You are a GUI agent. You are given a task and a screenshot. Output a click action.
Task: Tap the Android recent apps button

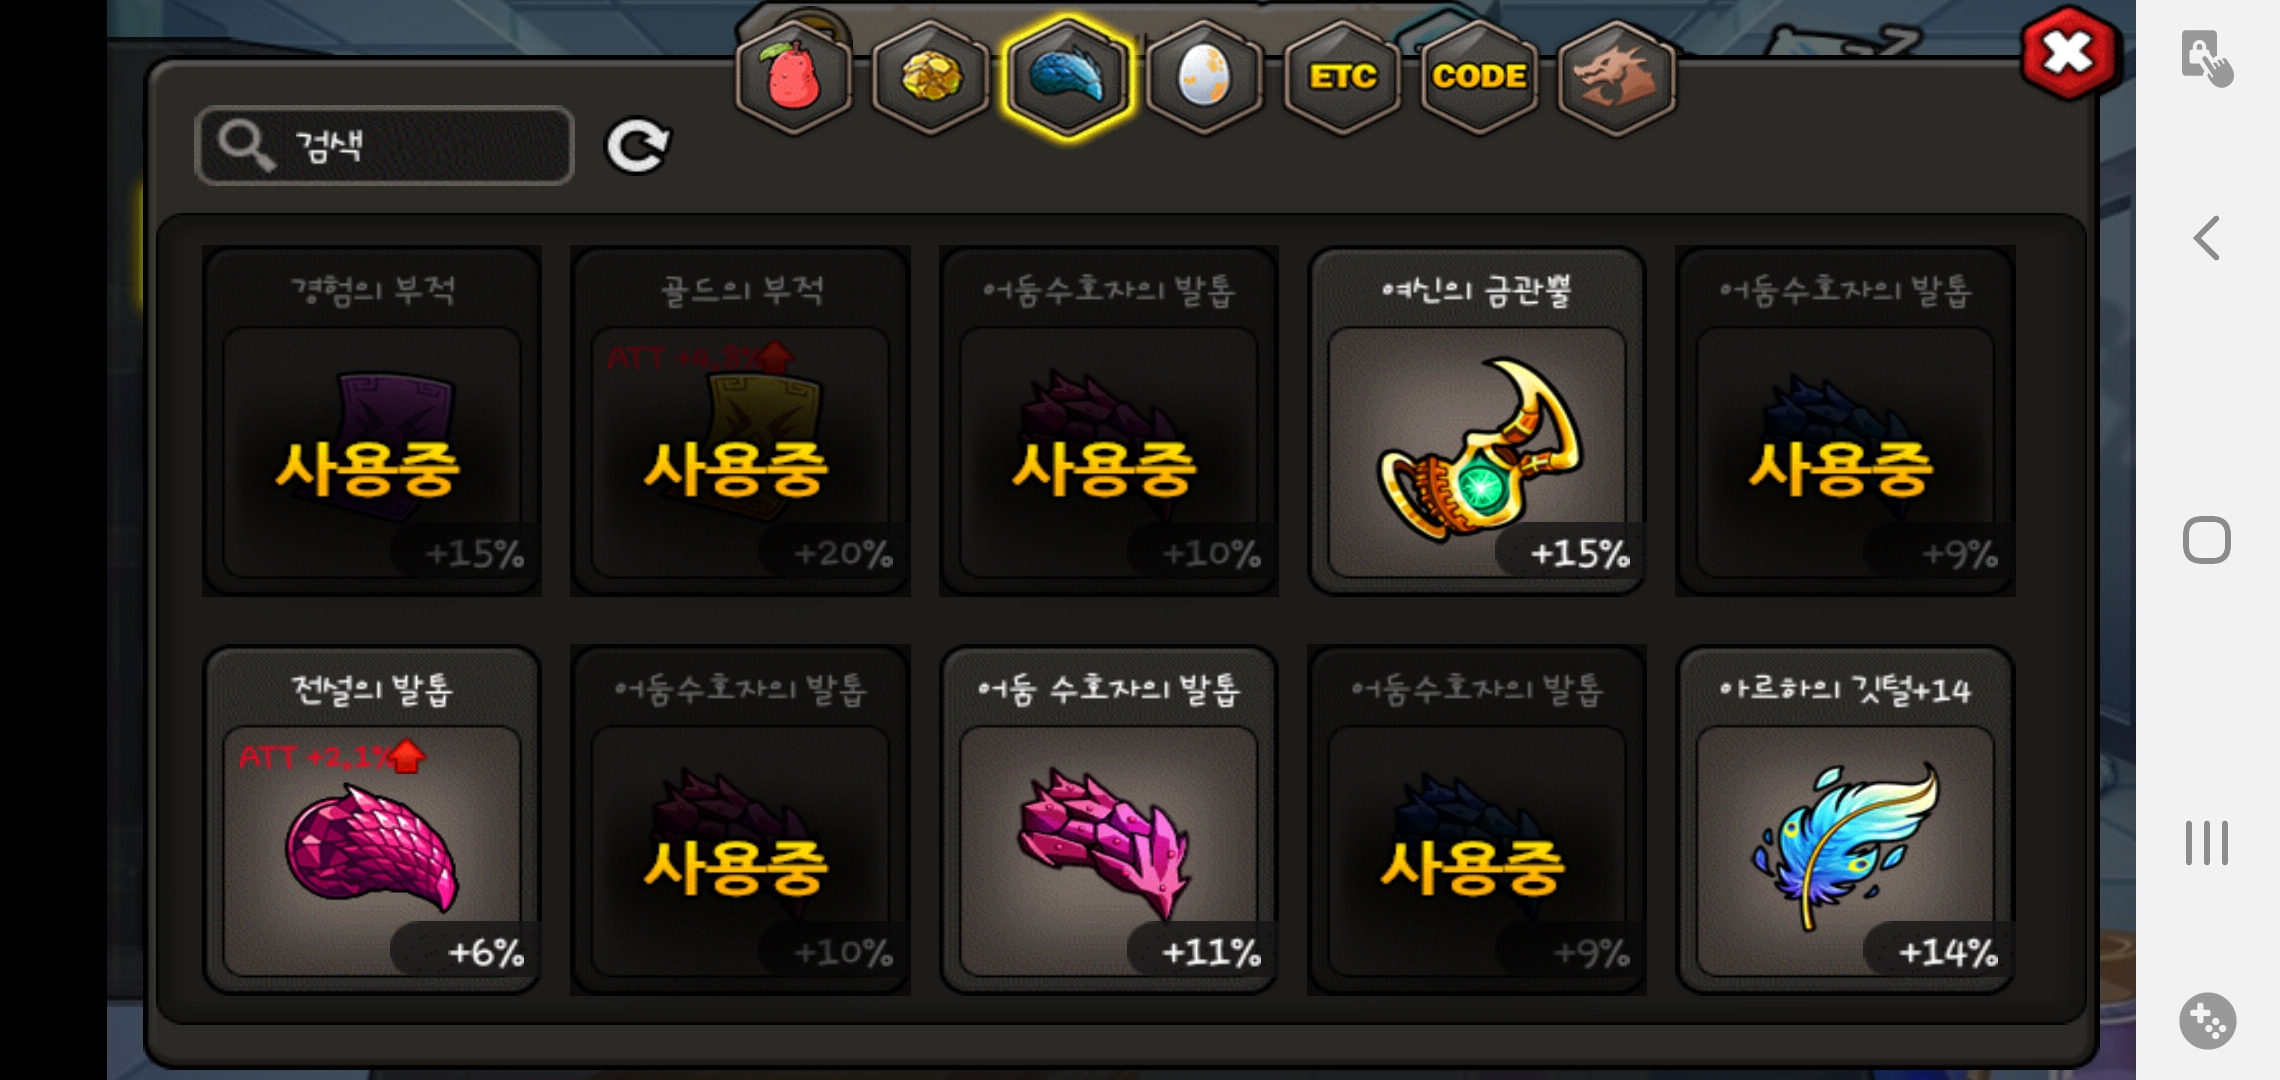point(2207,843)
